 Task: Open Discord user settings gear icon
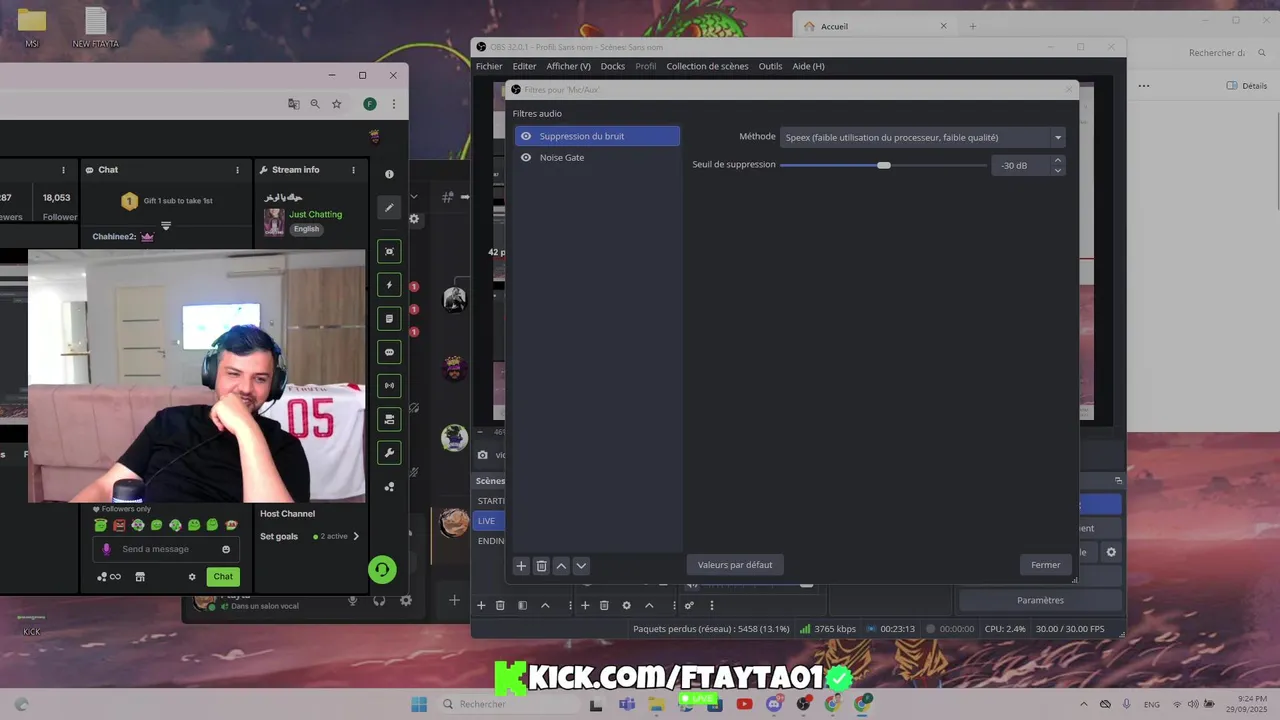(405, 601)
